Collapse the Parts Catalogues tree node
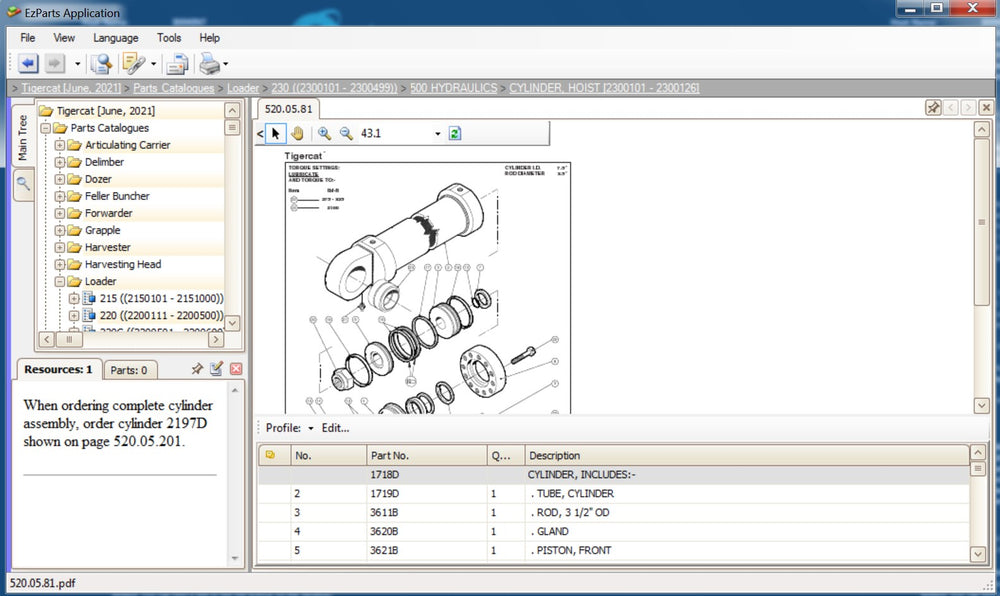 pos(46,128)
